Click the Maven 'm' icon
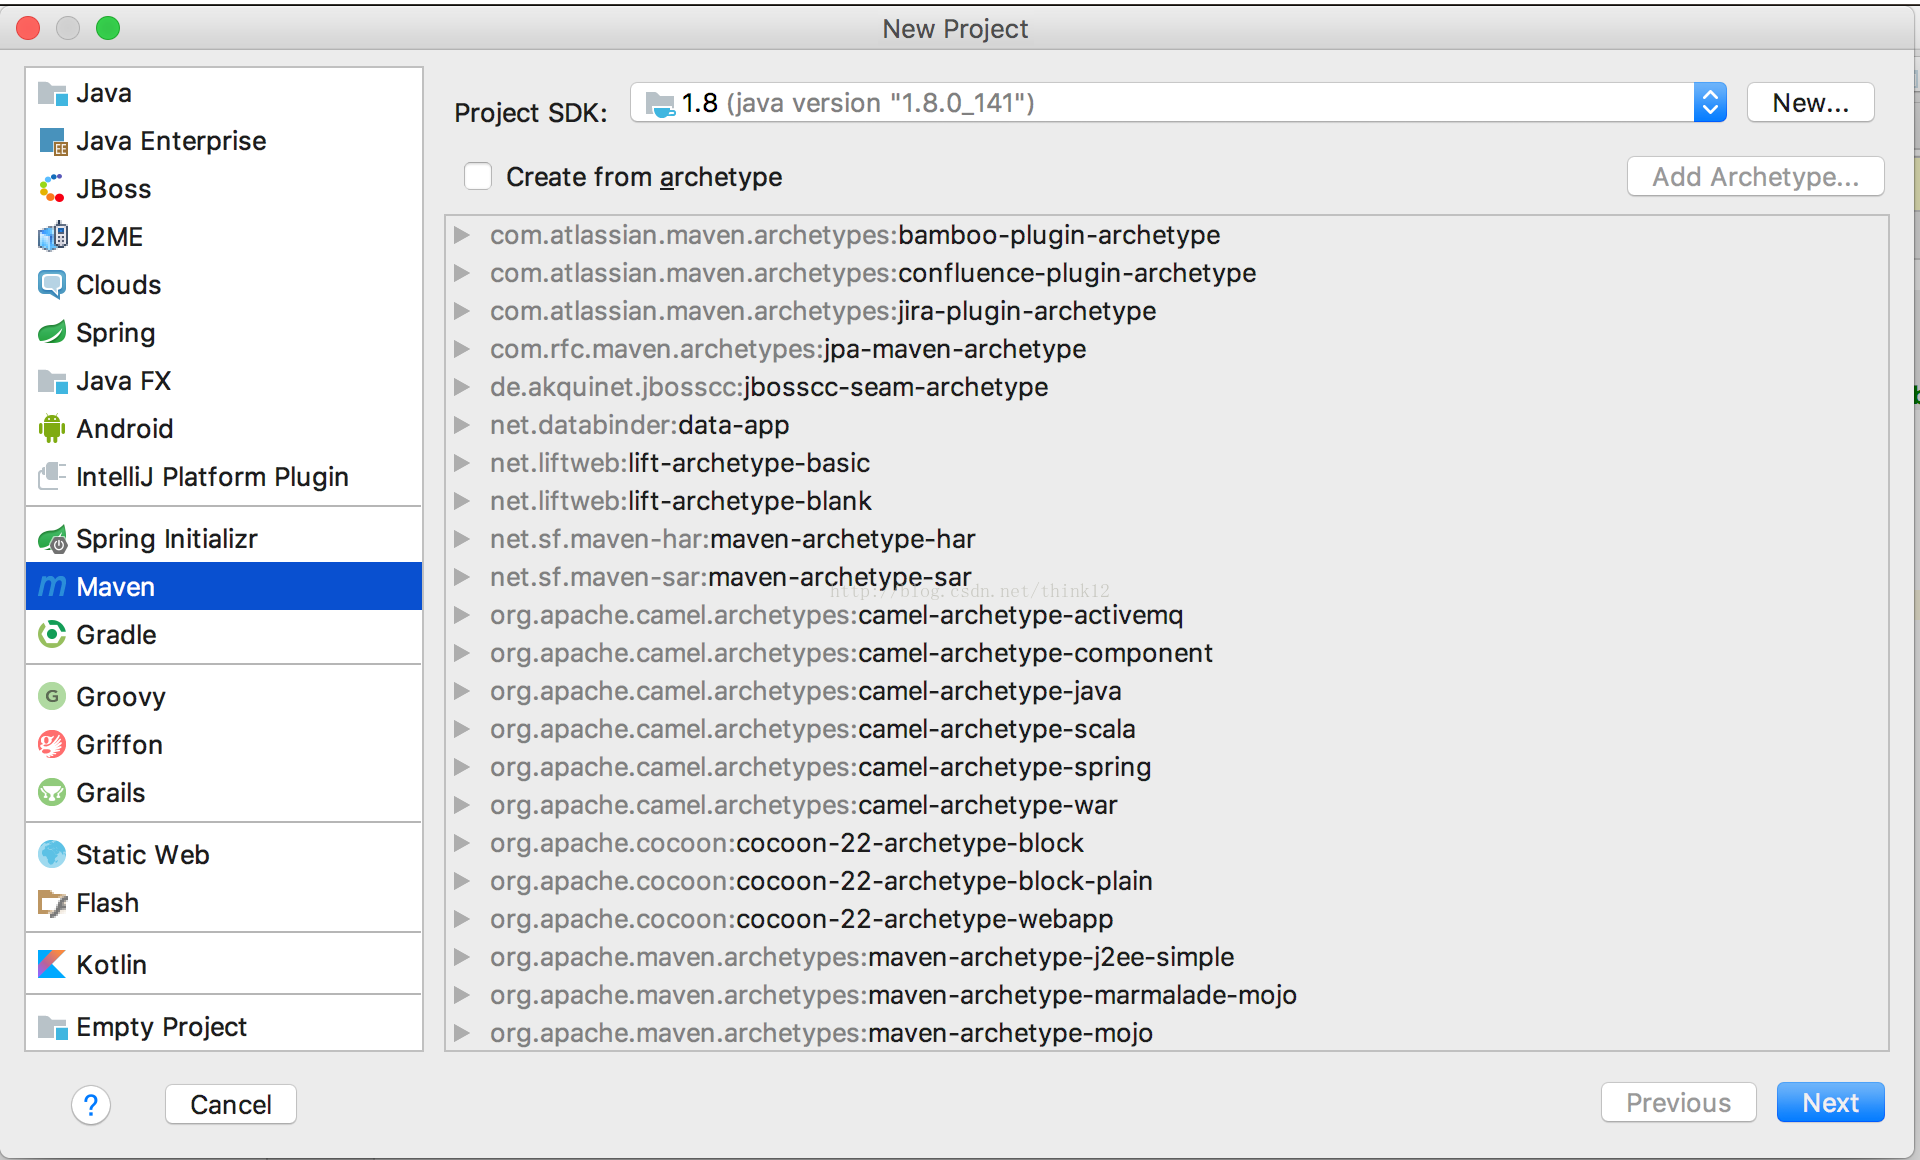Image resolution: width=1920 pixels, height=1160 pixels. coord(52,587)
